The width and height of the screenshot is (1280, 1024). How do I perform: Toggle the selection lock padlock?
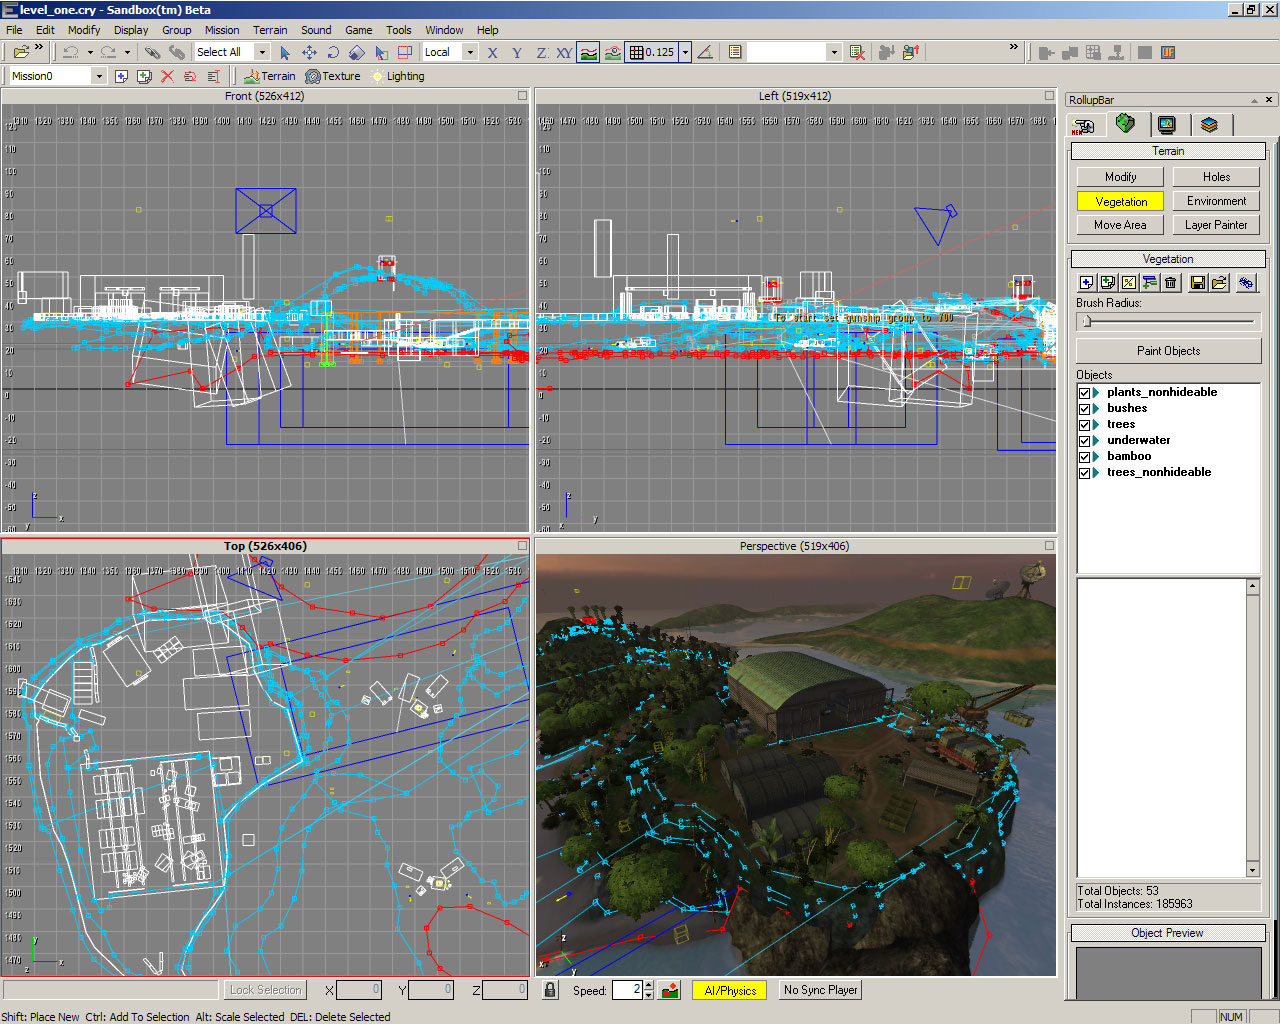click(x=550, y=990)
